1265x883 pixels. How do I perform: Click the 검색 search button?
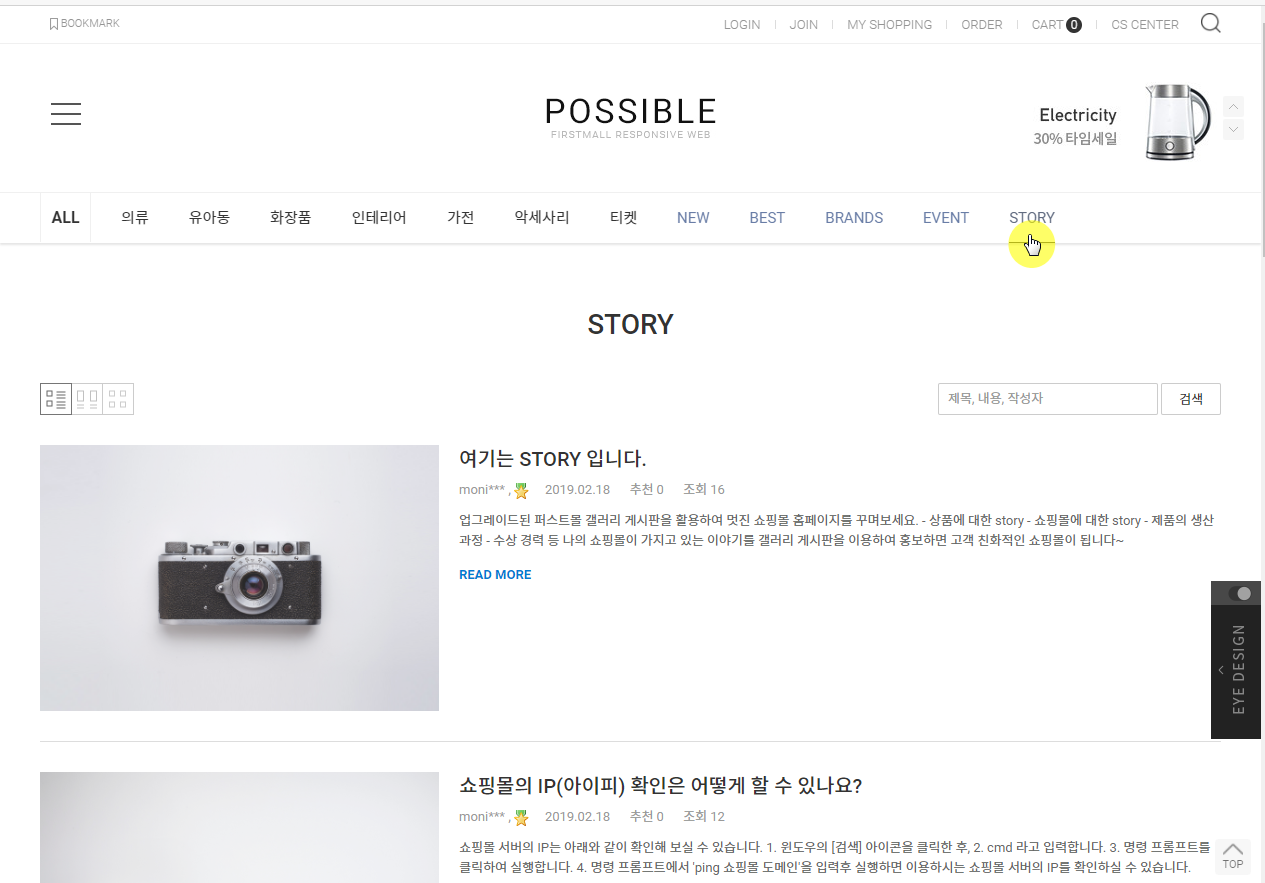point(1191,399)
